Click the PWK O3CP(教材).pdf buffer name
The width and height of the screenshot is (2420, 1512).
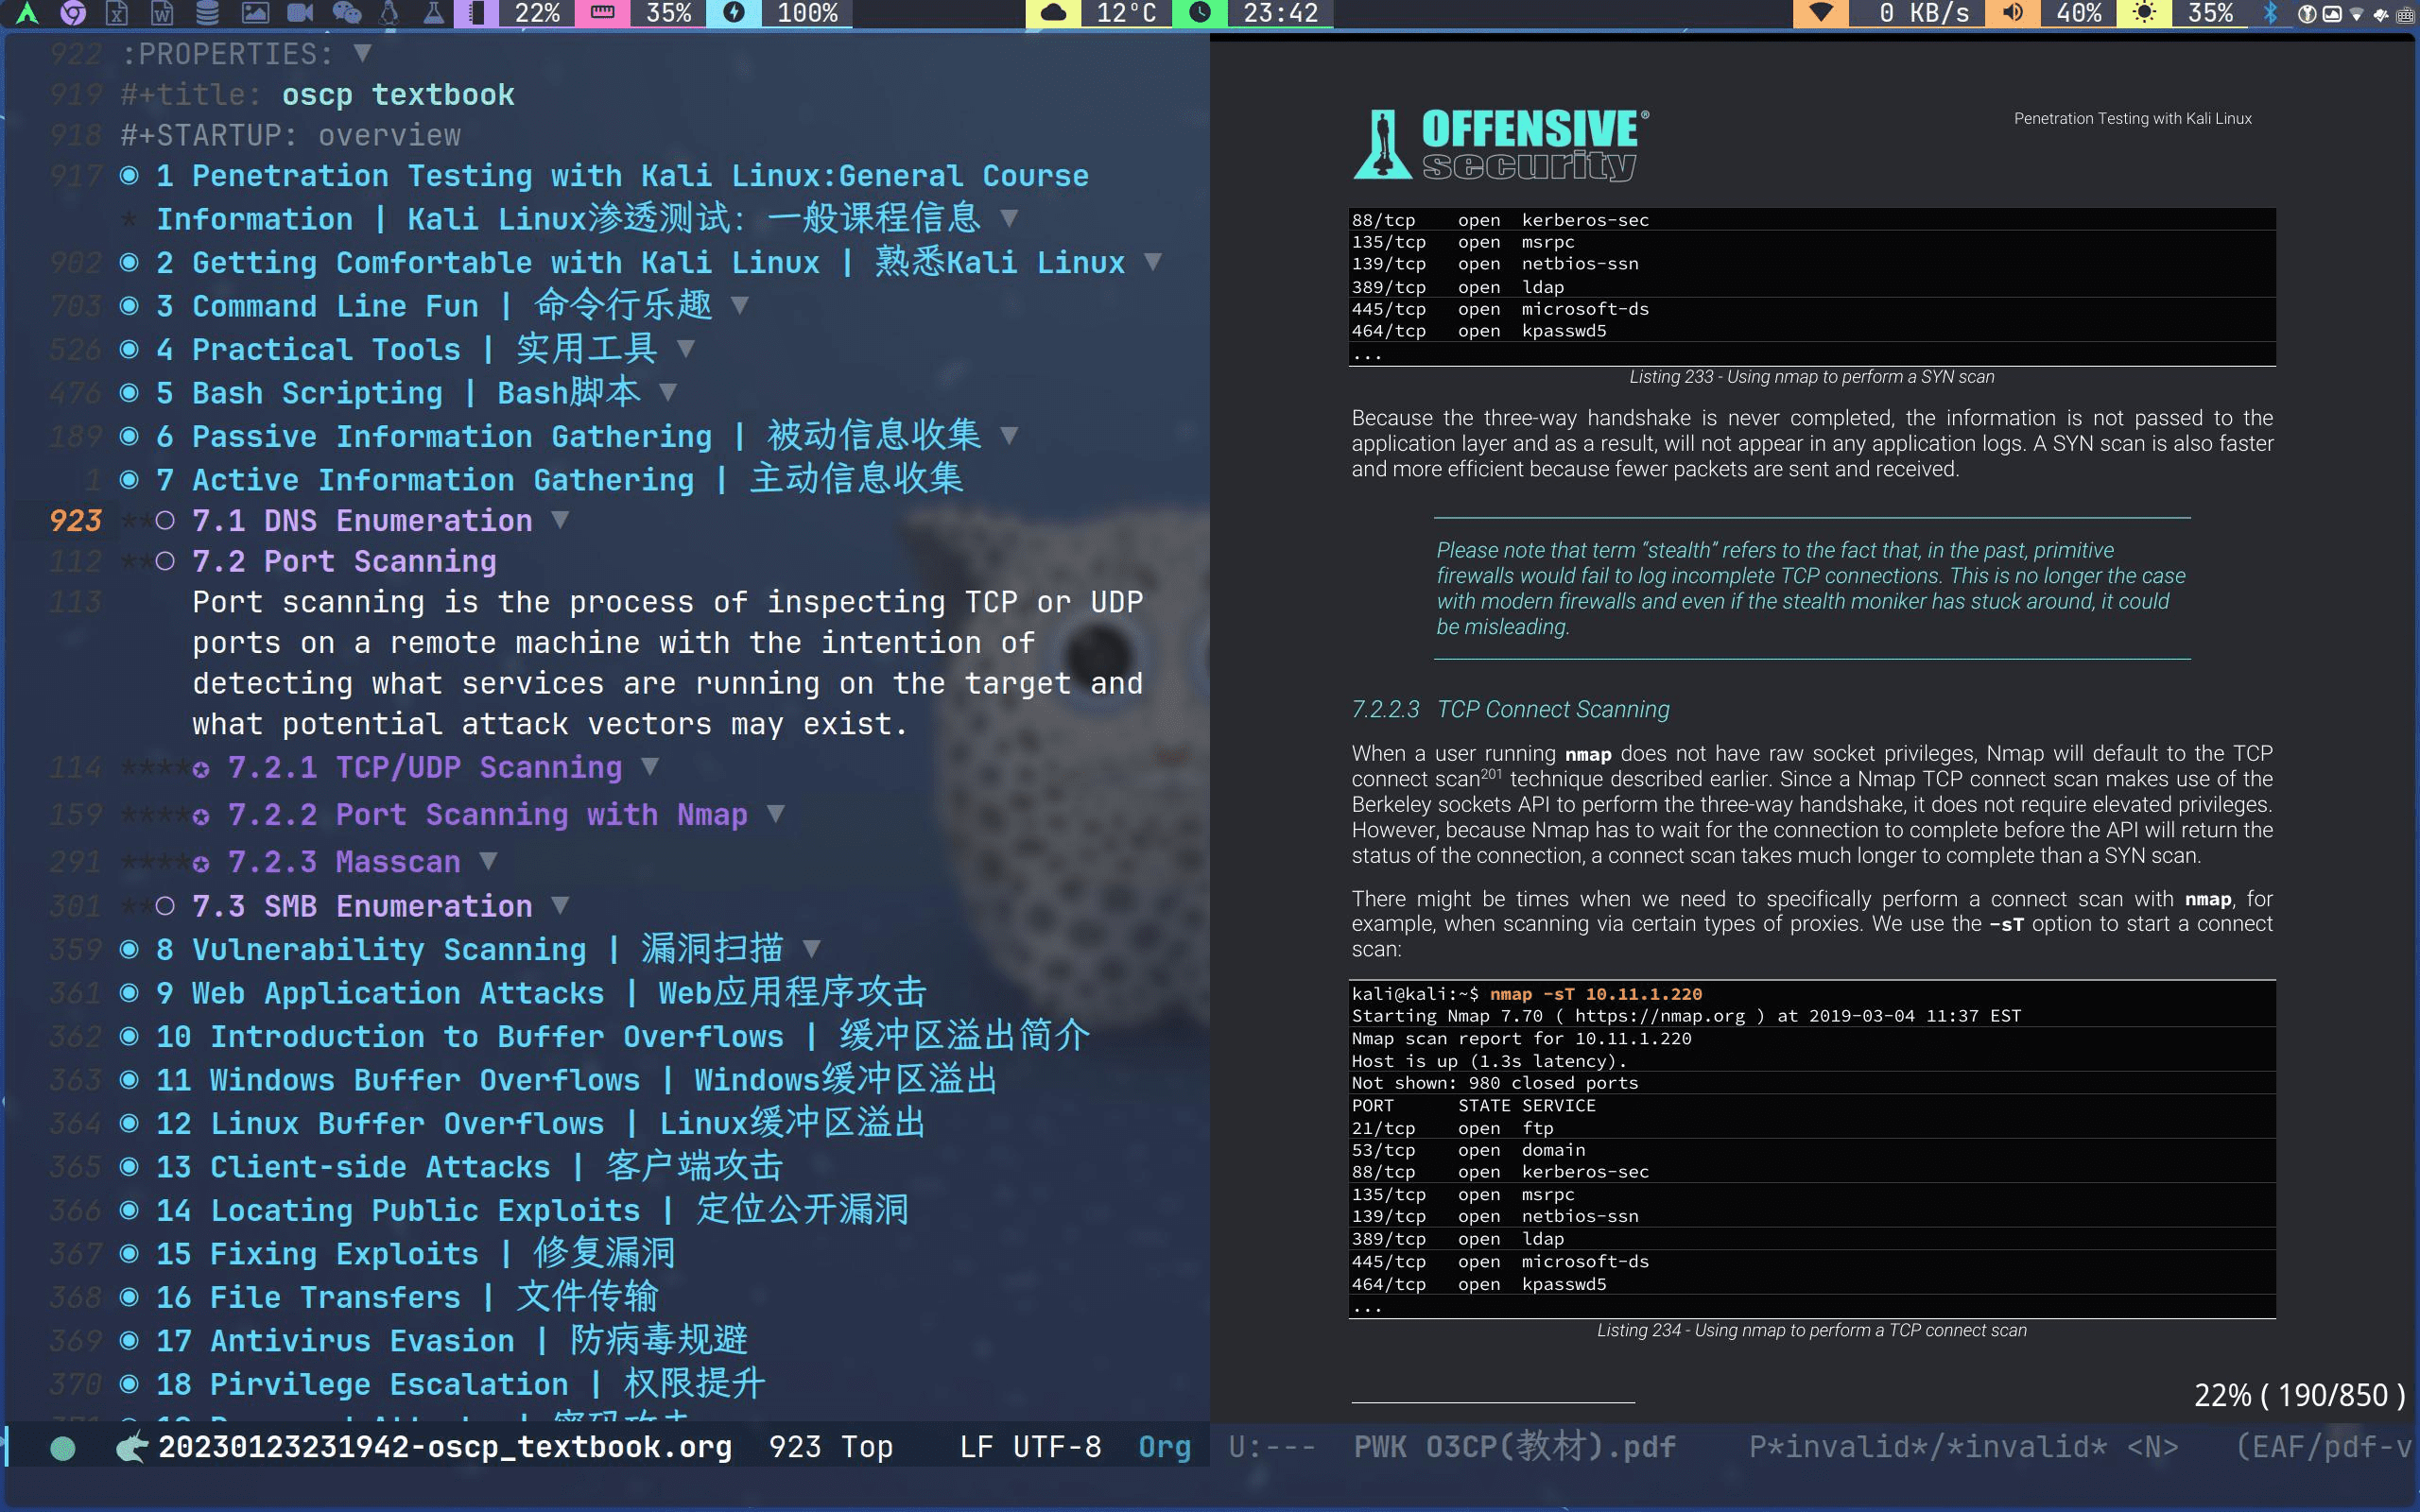1514,1447
